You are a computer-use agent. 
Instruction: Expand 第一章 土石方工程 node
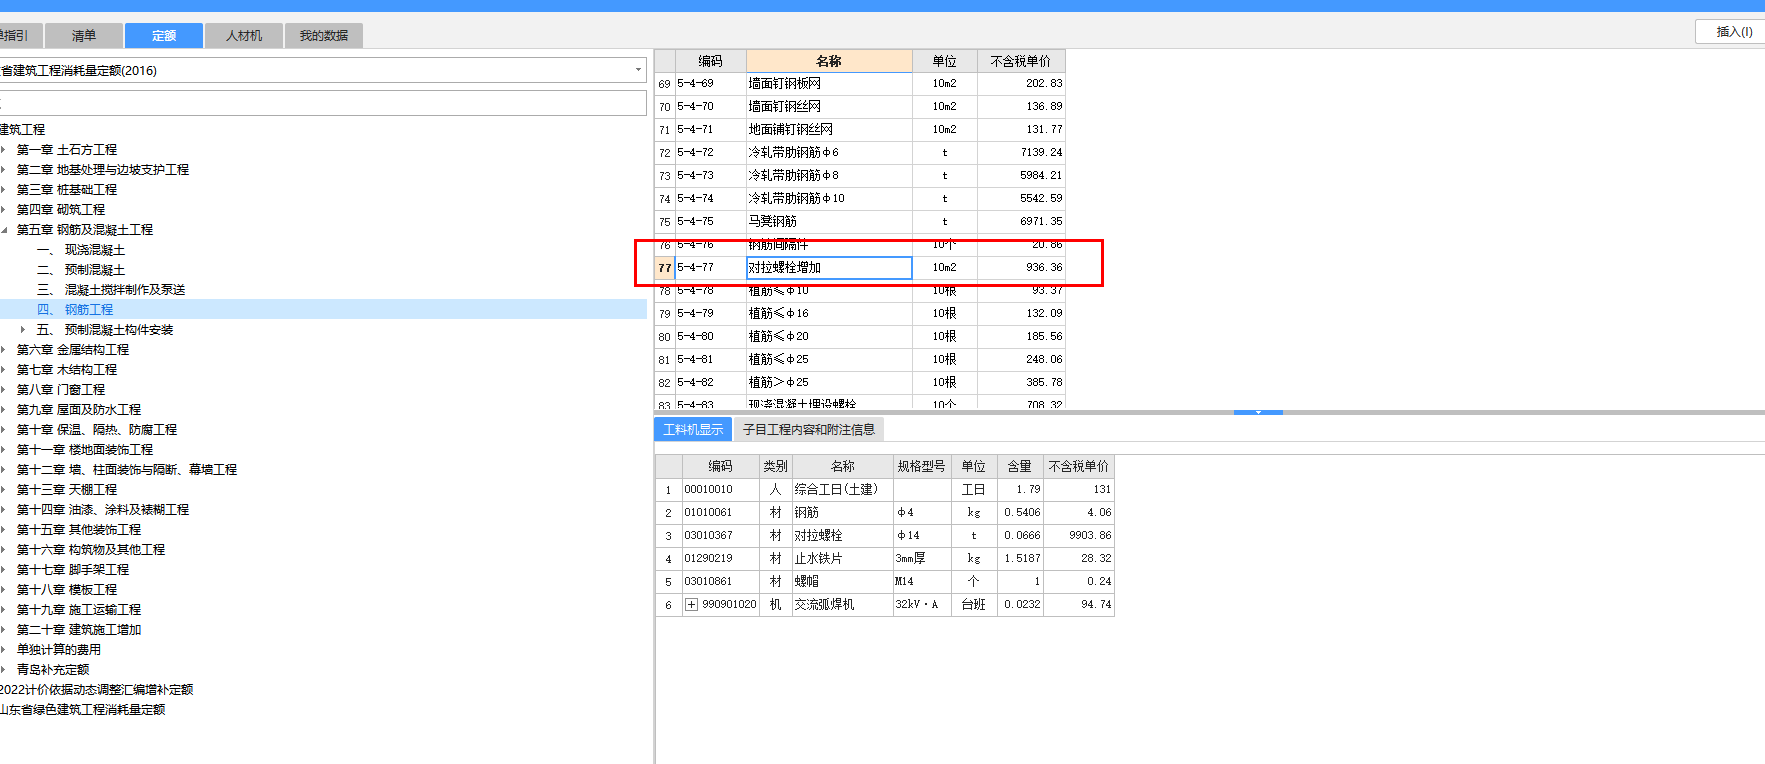click(4, 150)
